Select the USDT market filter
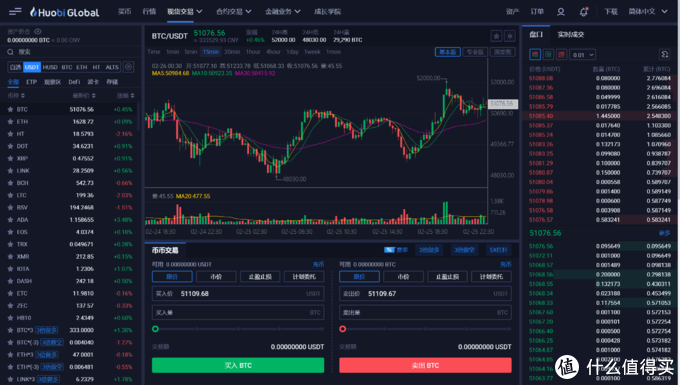Image resolution: width=680 pixels, height=385 pixels. (32, 67)
